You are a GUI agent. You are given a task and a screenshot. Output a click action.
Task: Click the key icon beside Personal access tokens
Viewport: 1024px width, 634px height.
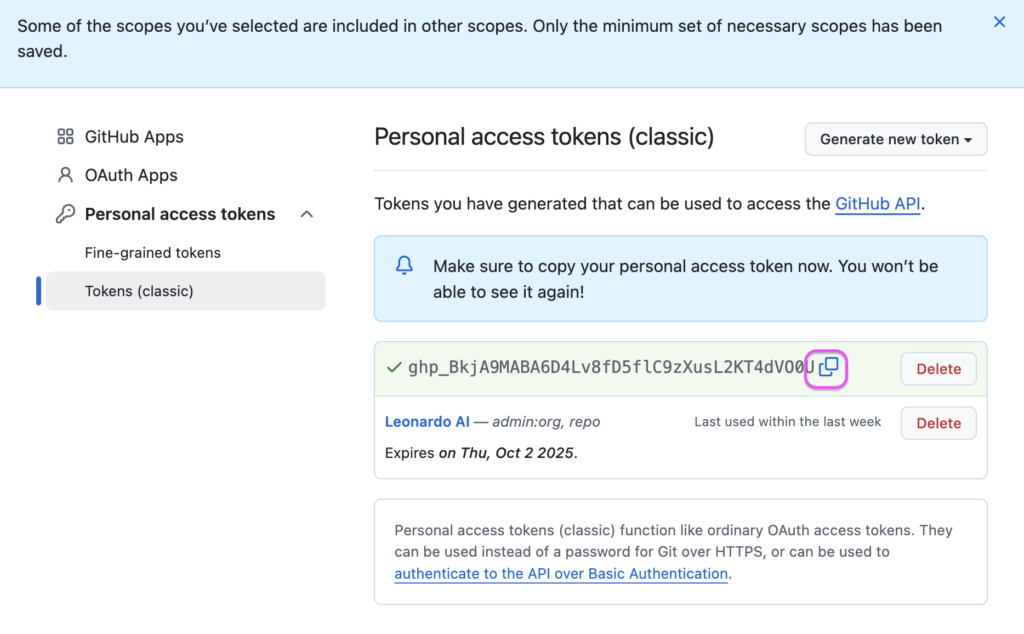pyautogui.click(x=65, y=214)
